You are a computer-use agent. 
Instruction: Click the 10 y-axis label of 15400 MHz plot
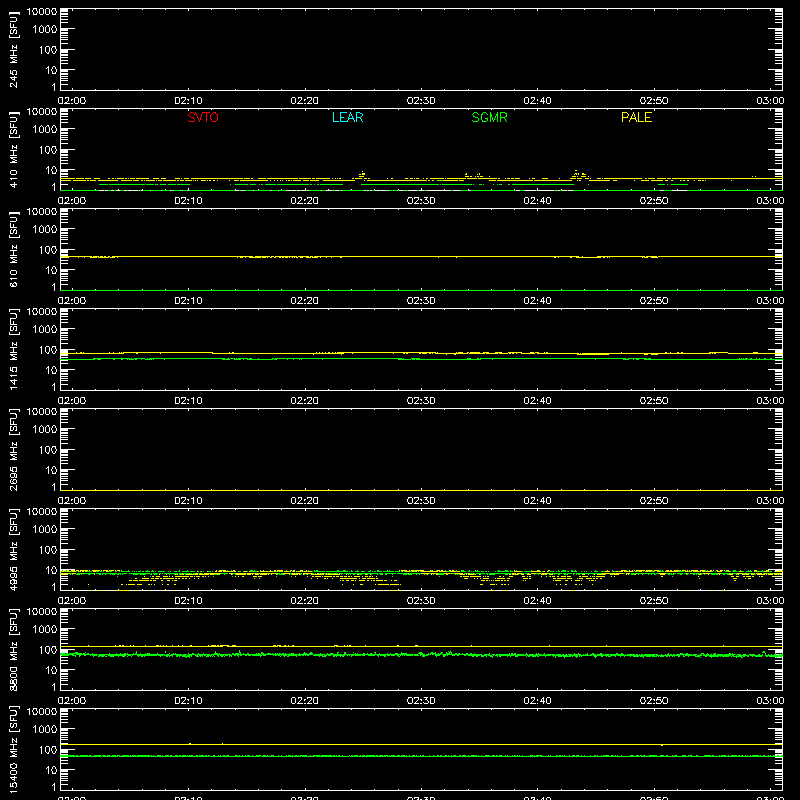click(x=51, y=770)
